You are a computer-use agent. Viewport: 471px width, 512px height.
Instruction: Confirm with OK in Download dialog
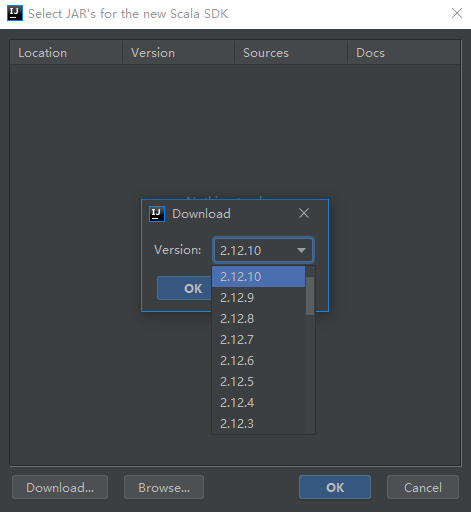click(184, 288)
